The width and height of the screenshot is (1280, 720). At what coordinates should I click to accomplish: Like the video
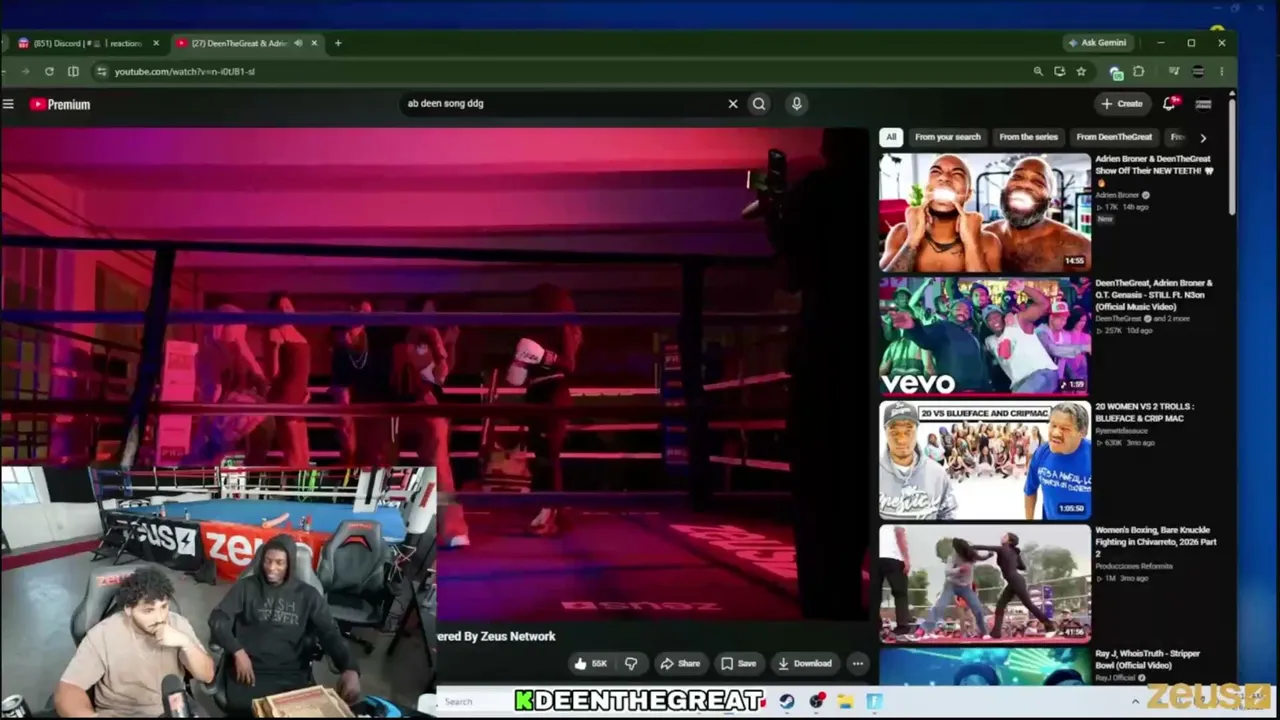590,663
